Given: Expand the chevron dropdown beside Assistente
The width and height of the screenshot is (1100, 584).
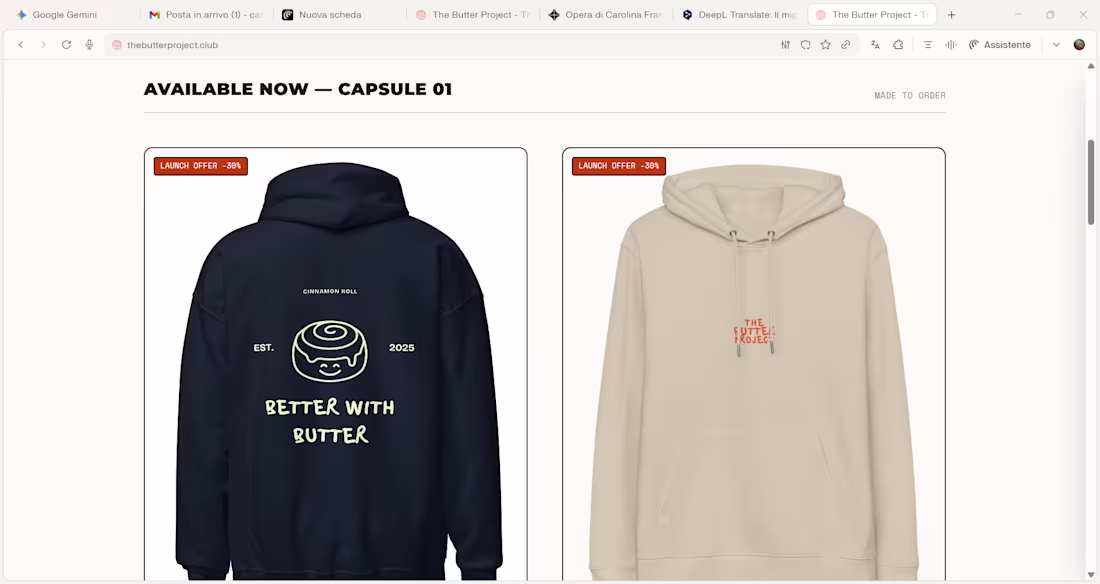Looking at the screenshot, I should tap(1056, 44).
